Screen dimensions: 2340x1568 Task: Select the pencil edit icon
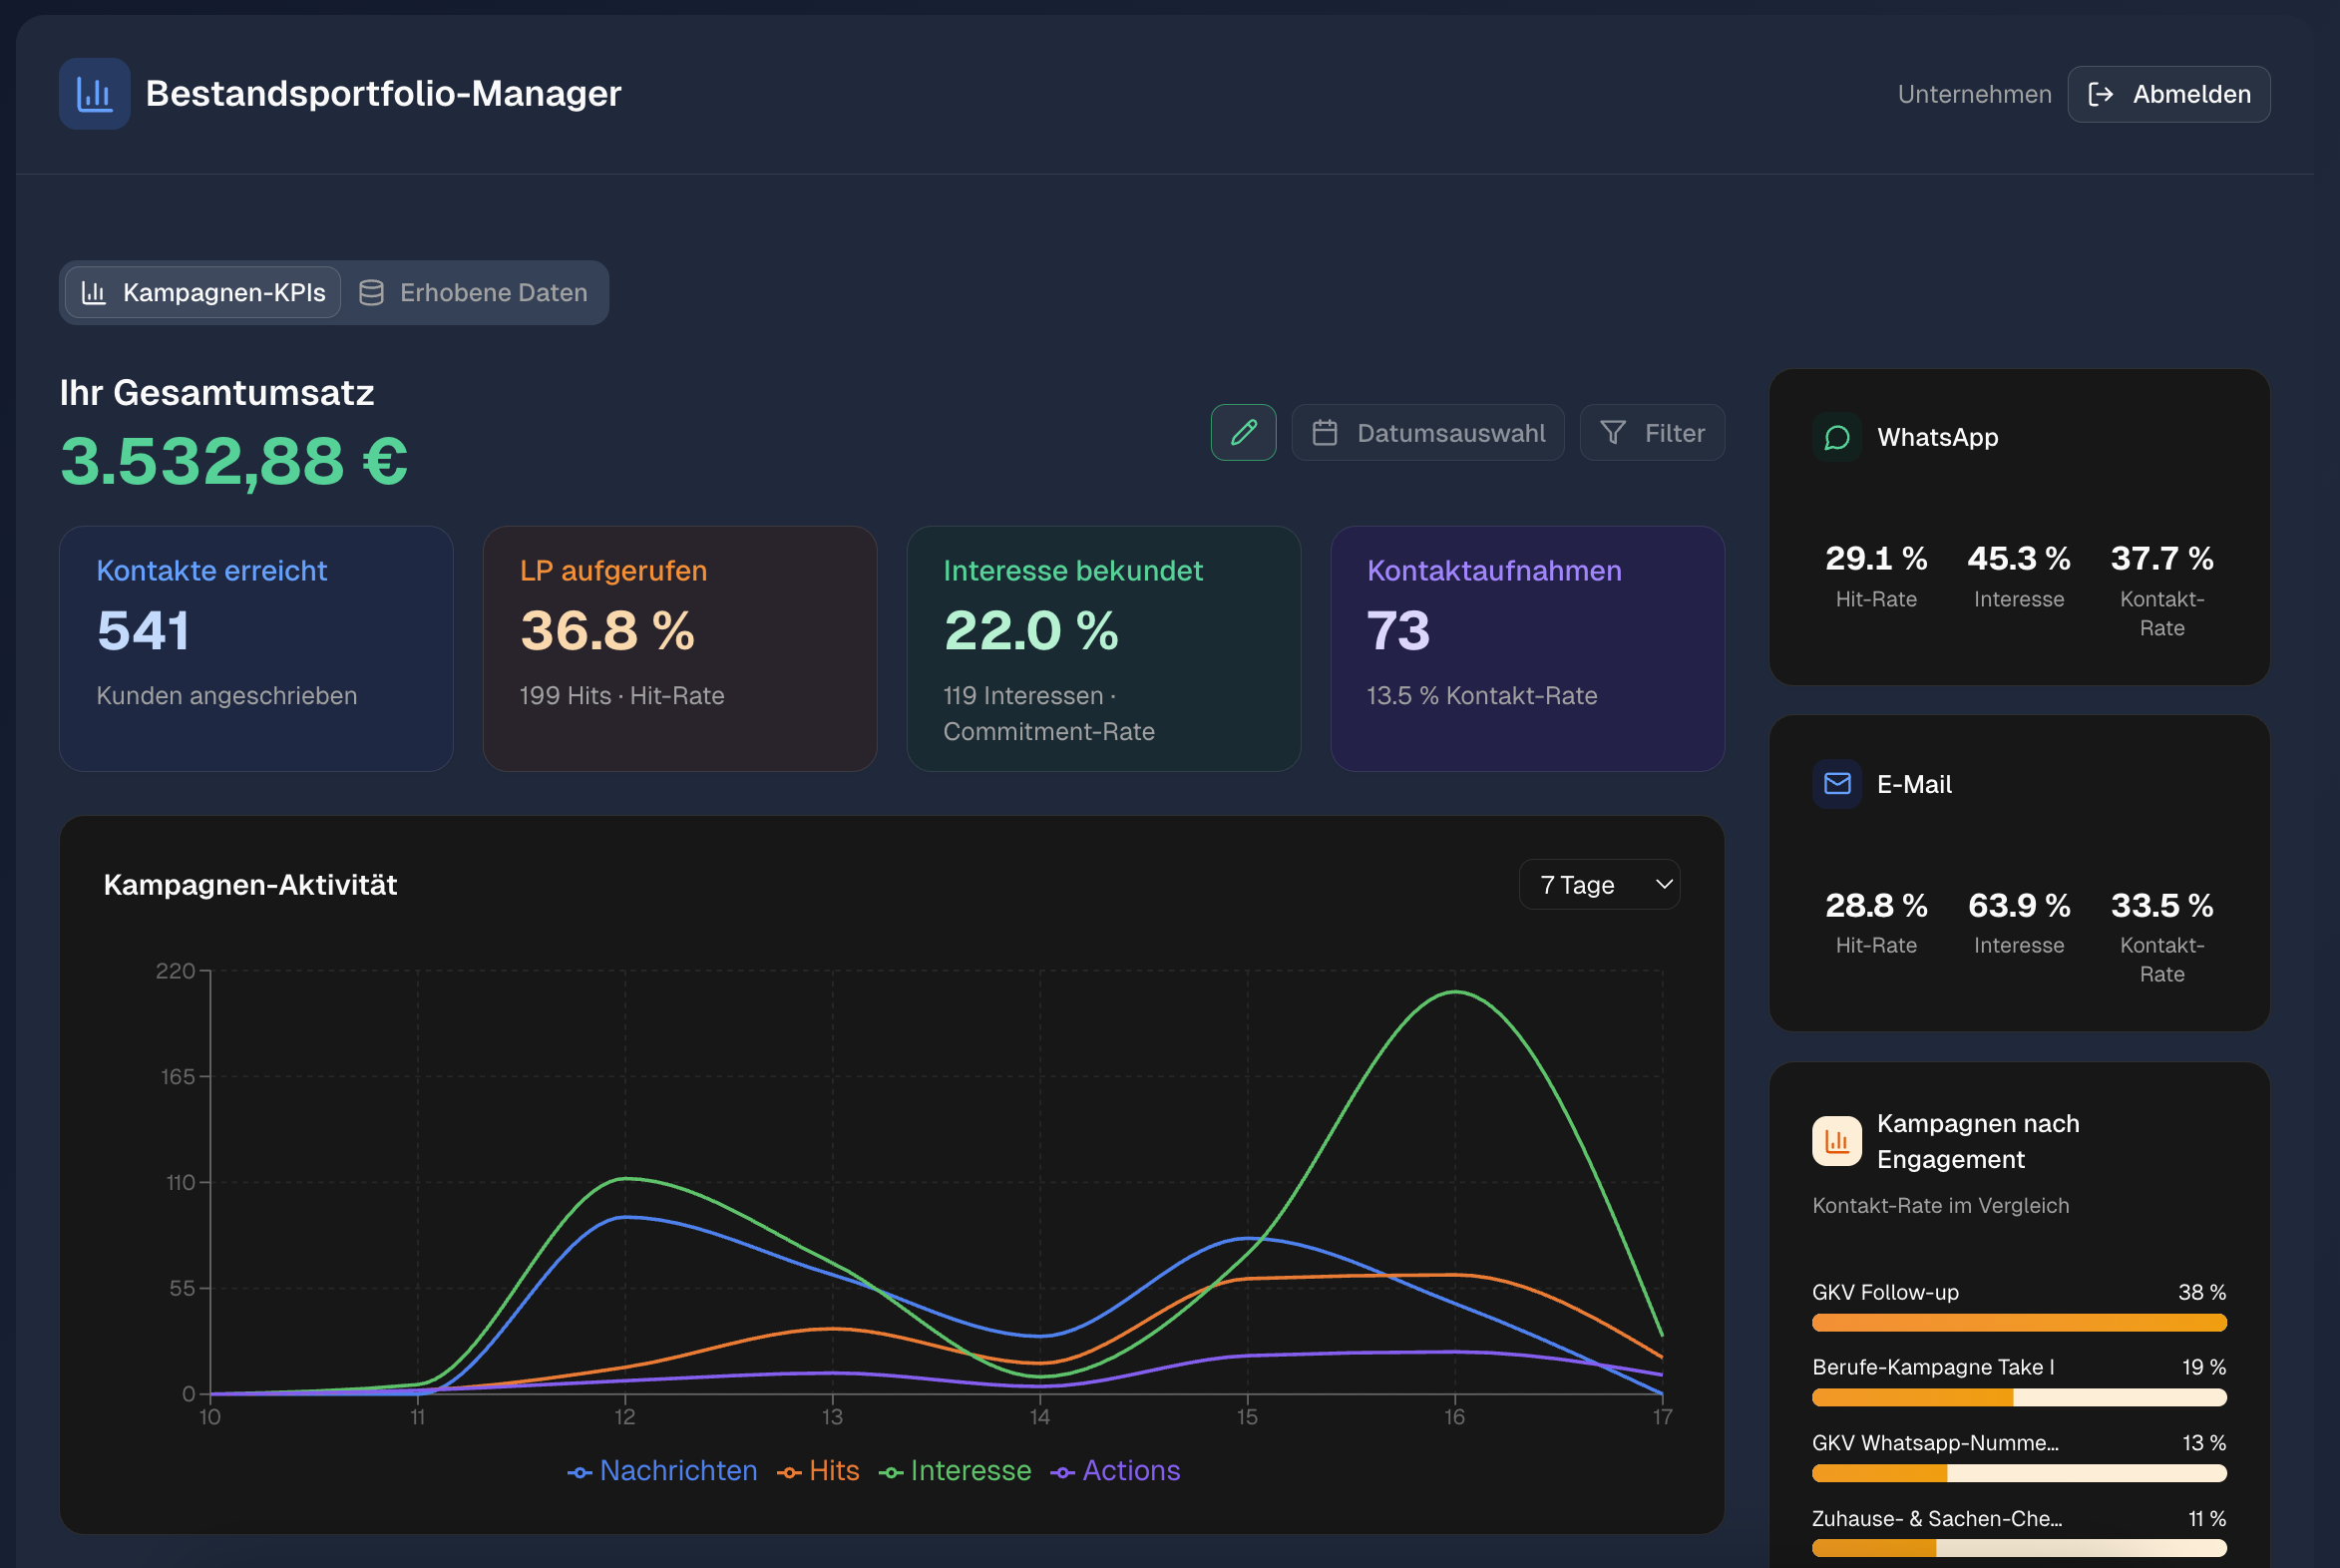tap(1243, 432)
